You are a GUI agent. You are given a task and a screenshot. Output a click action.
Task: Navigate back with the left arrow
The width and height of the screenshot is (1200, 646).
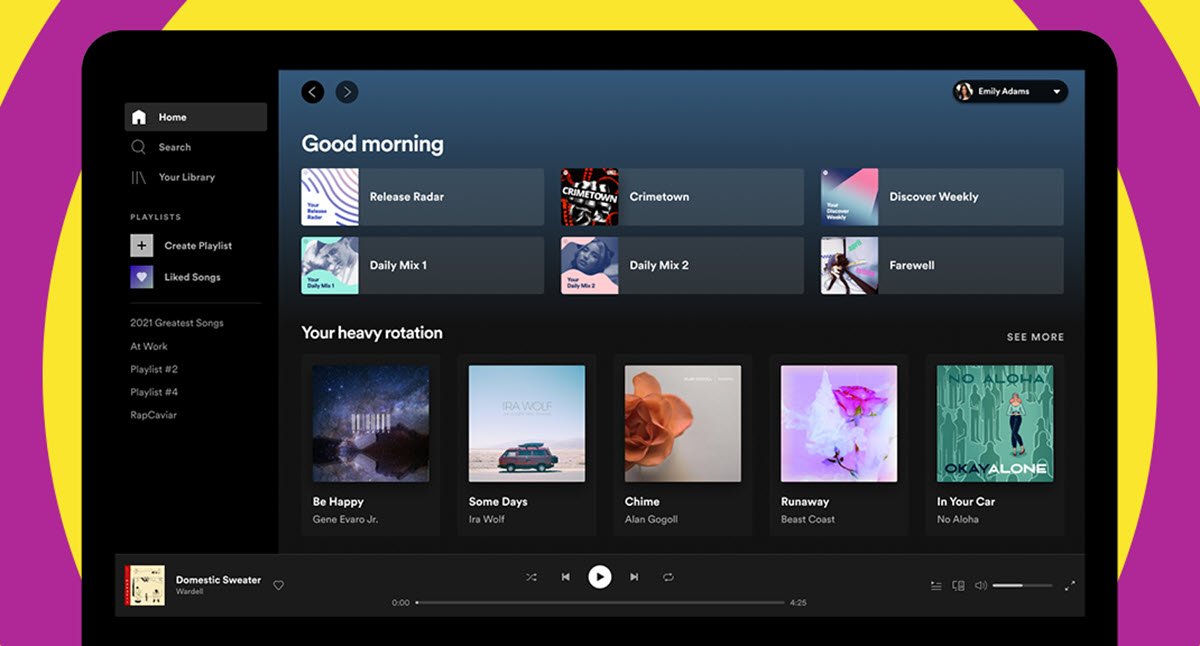point(313,92)
